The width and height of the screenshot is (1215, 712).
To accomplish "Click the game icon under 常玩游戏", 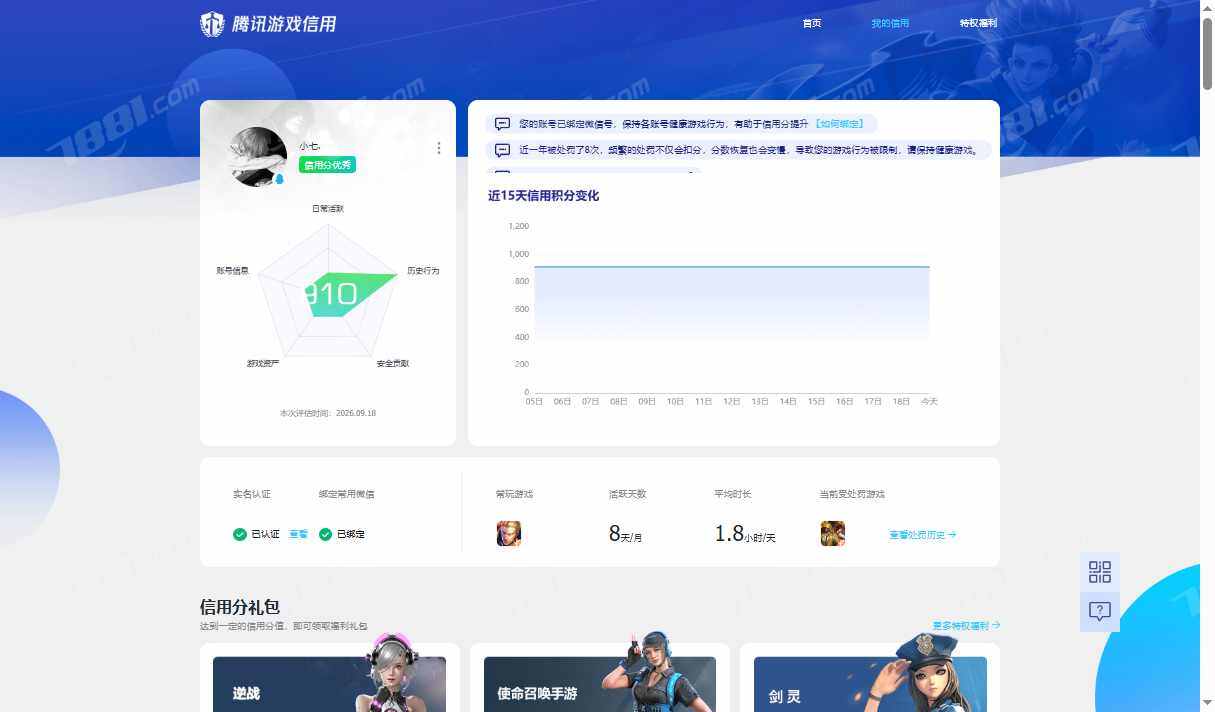I will pos(509,534).
